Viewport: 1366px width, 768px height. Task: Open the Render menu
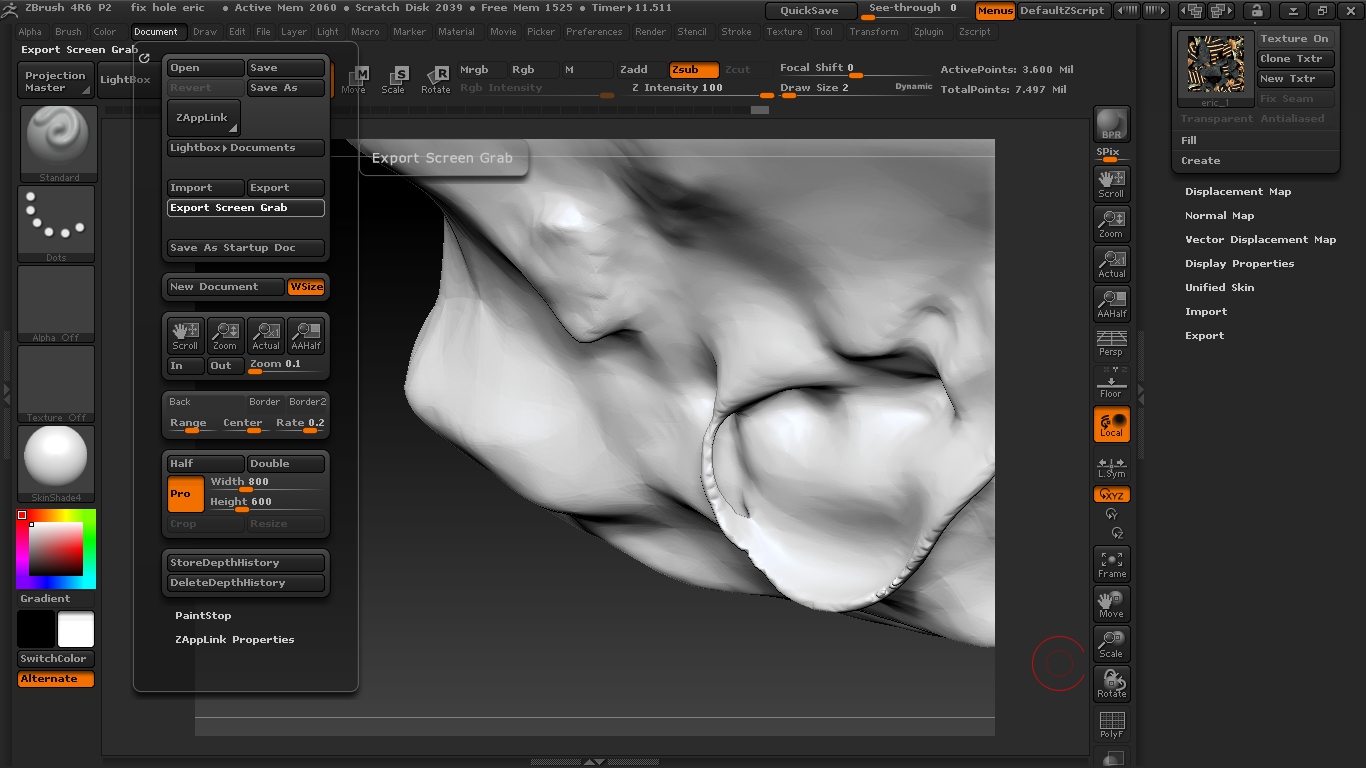[650, 32]
